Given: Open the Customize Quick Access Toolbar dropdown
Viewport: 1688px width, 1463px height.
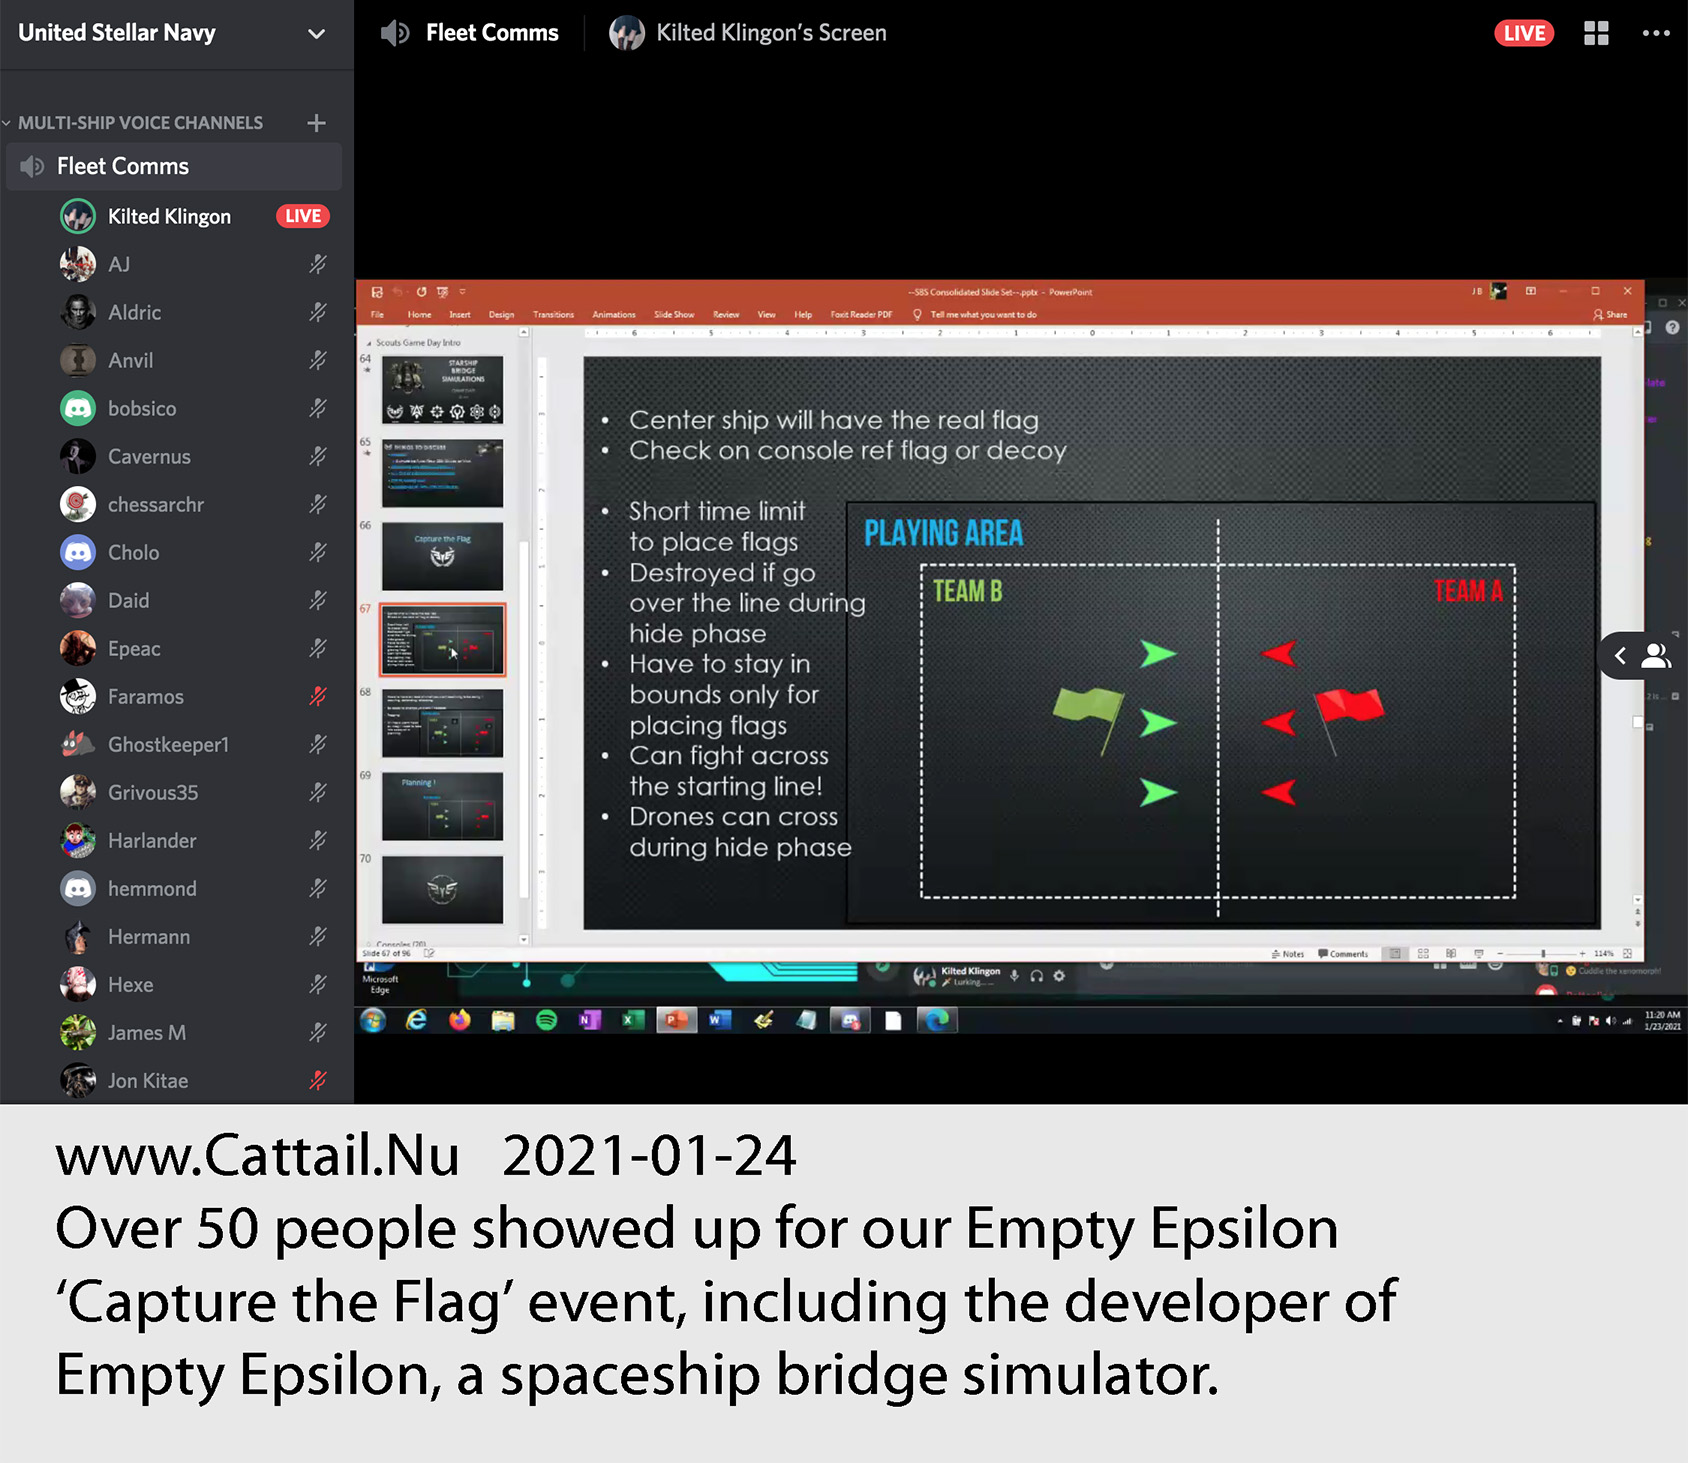Looking at the screenshot, I should coord(462,292).
